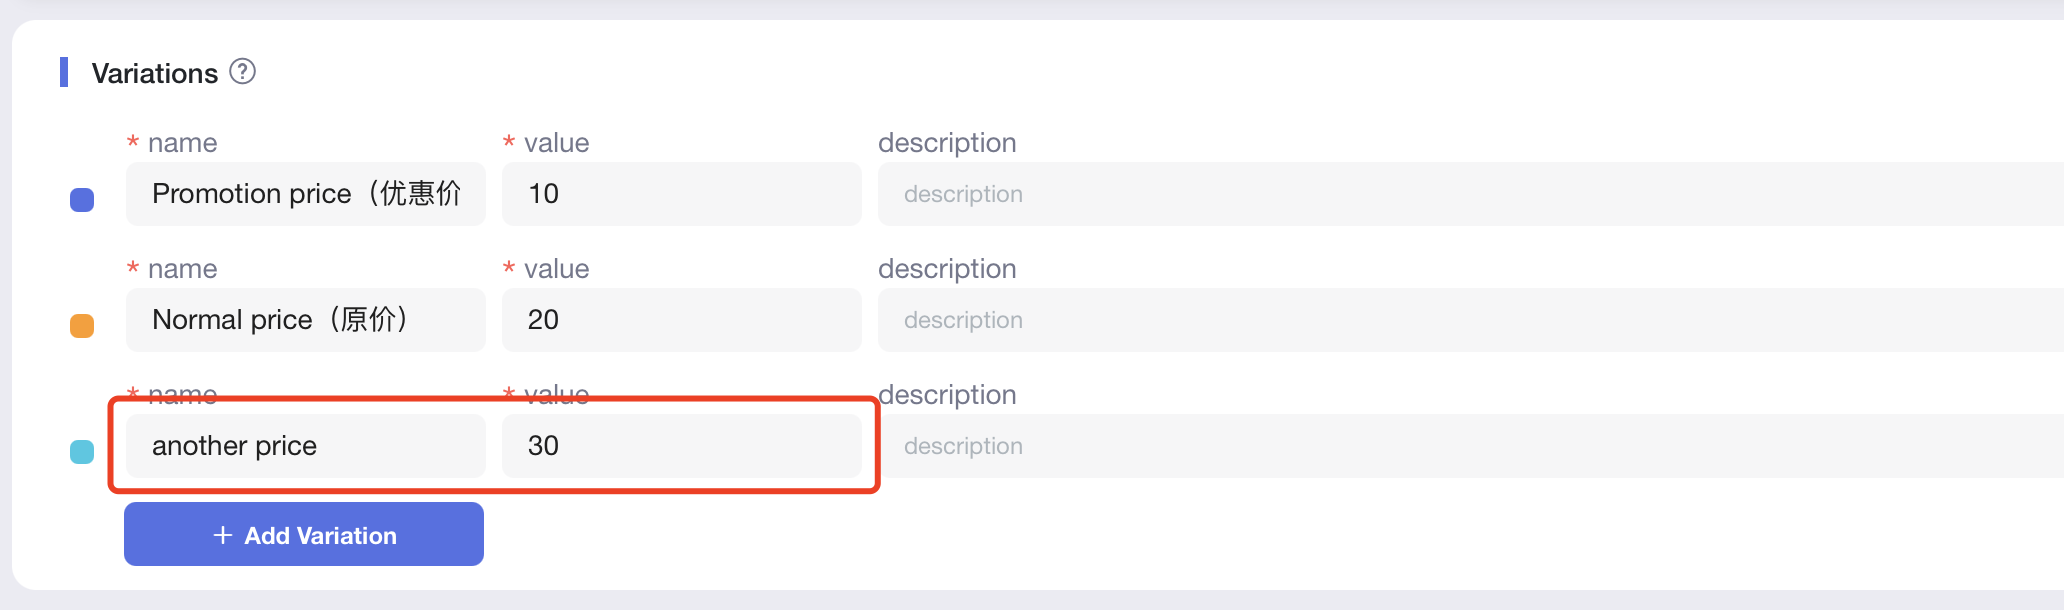Image resolution: width=2064 pixels, height=610 pixels.
Task: Click the name label above Promotion price
Action: [x=182, y=143]
